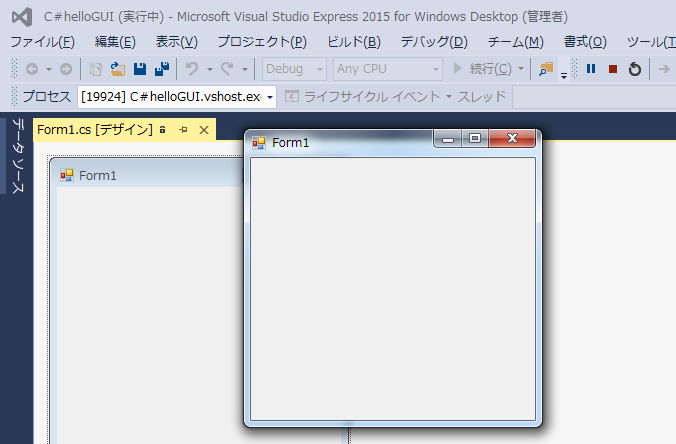
Task: Click the Form1 icon in designer form
Action: (x=66, y=175)
